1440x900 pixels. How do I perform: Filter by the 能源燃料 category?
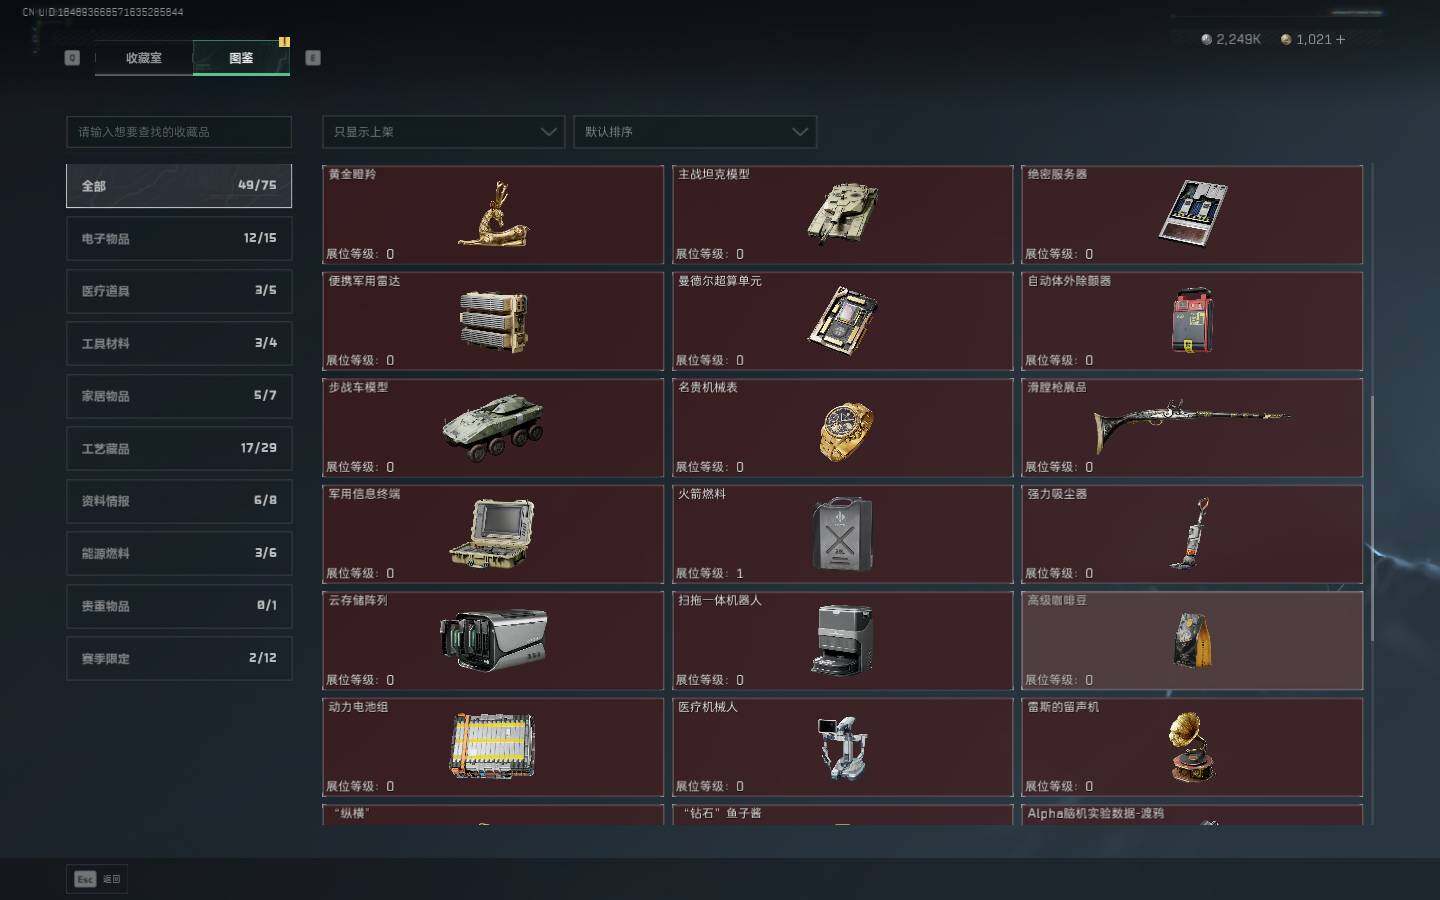coord(179,553)
